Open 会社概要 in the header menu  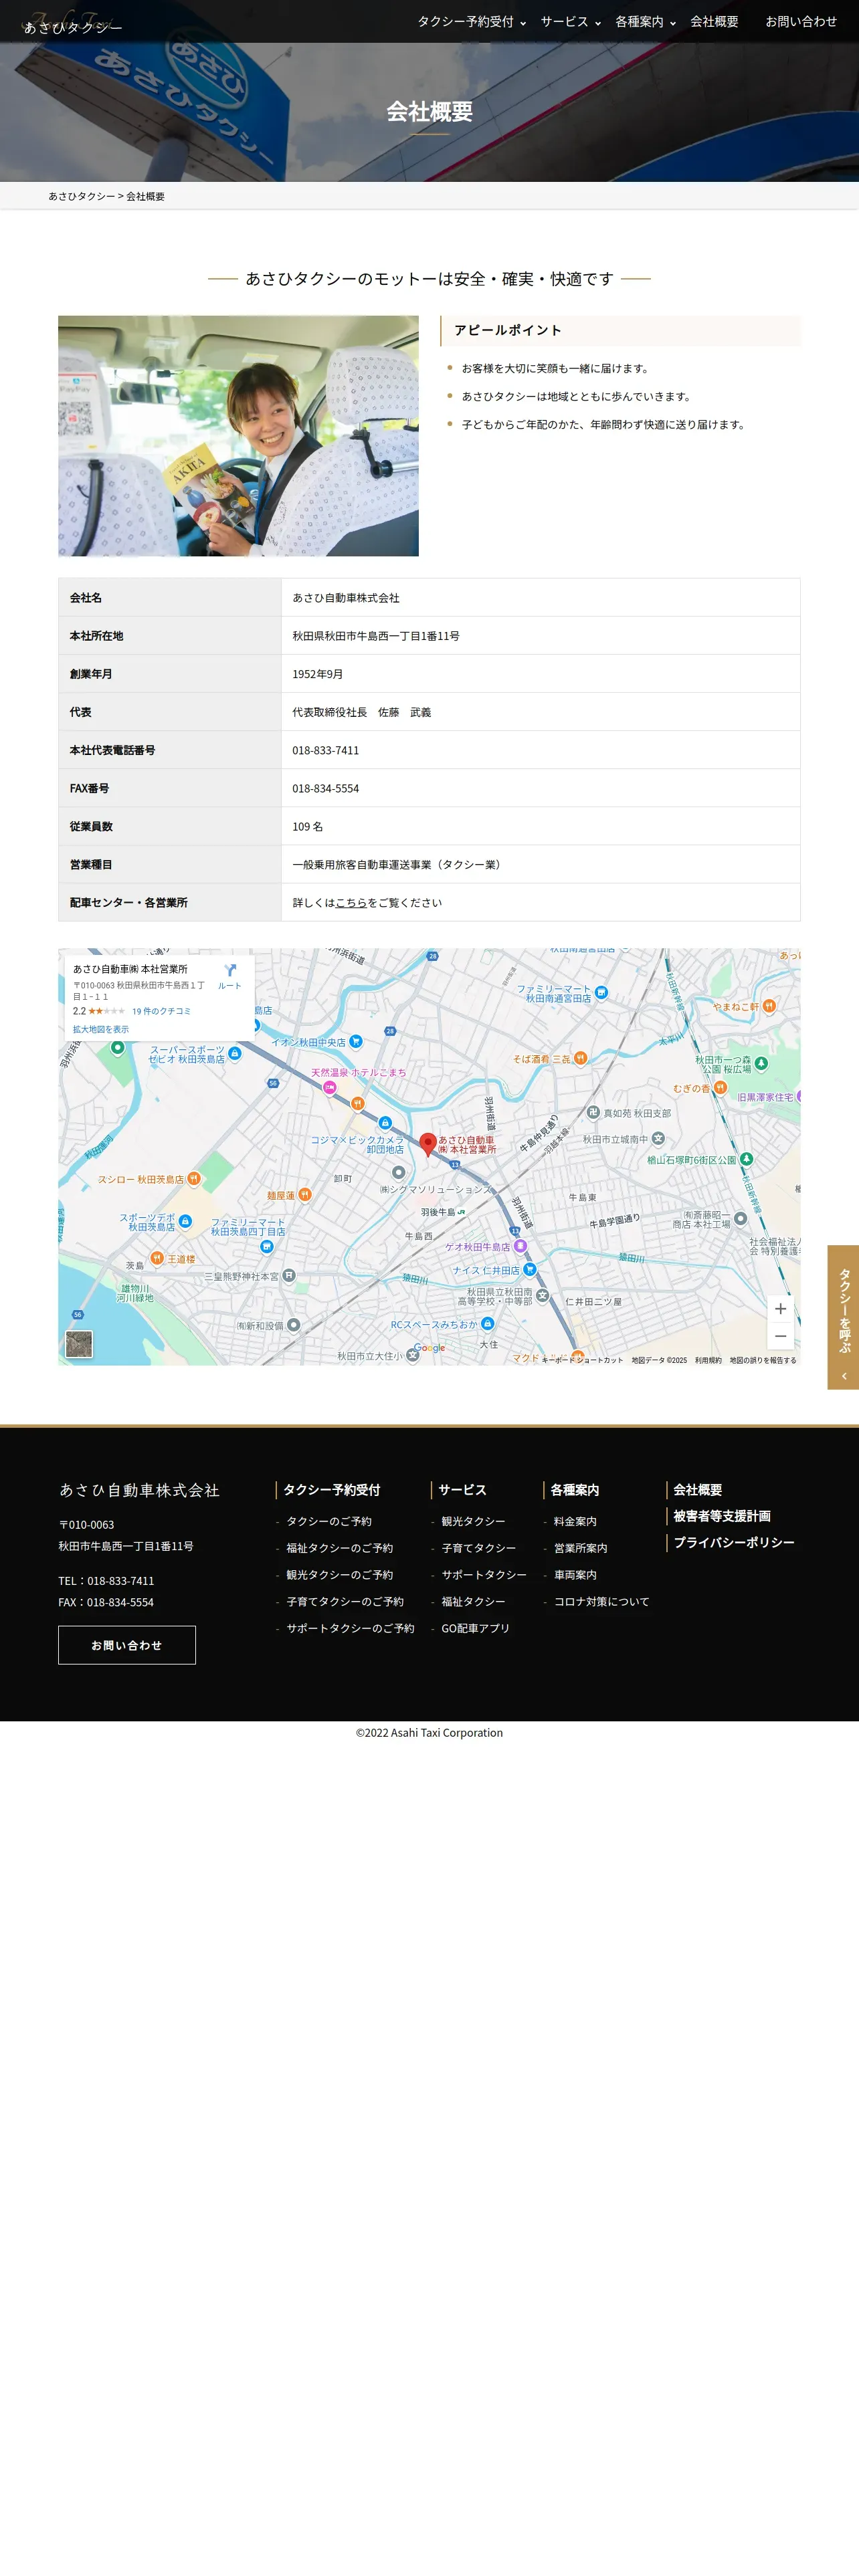point(714,21)
